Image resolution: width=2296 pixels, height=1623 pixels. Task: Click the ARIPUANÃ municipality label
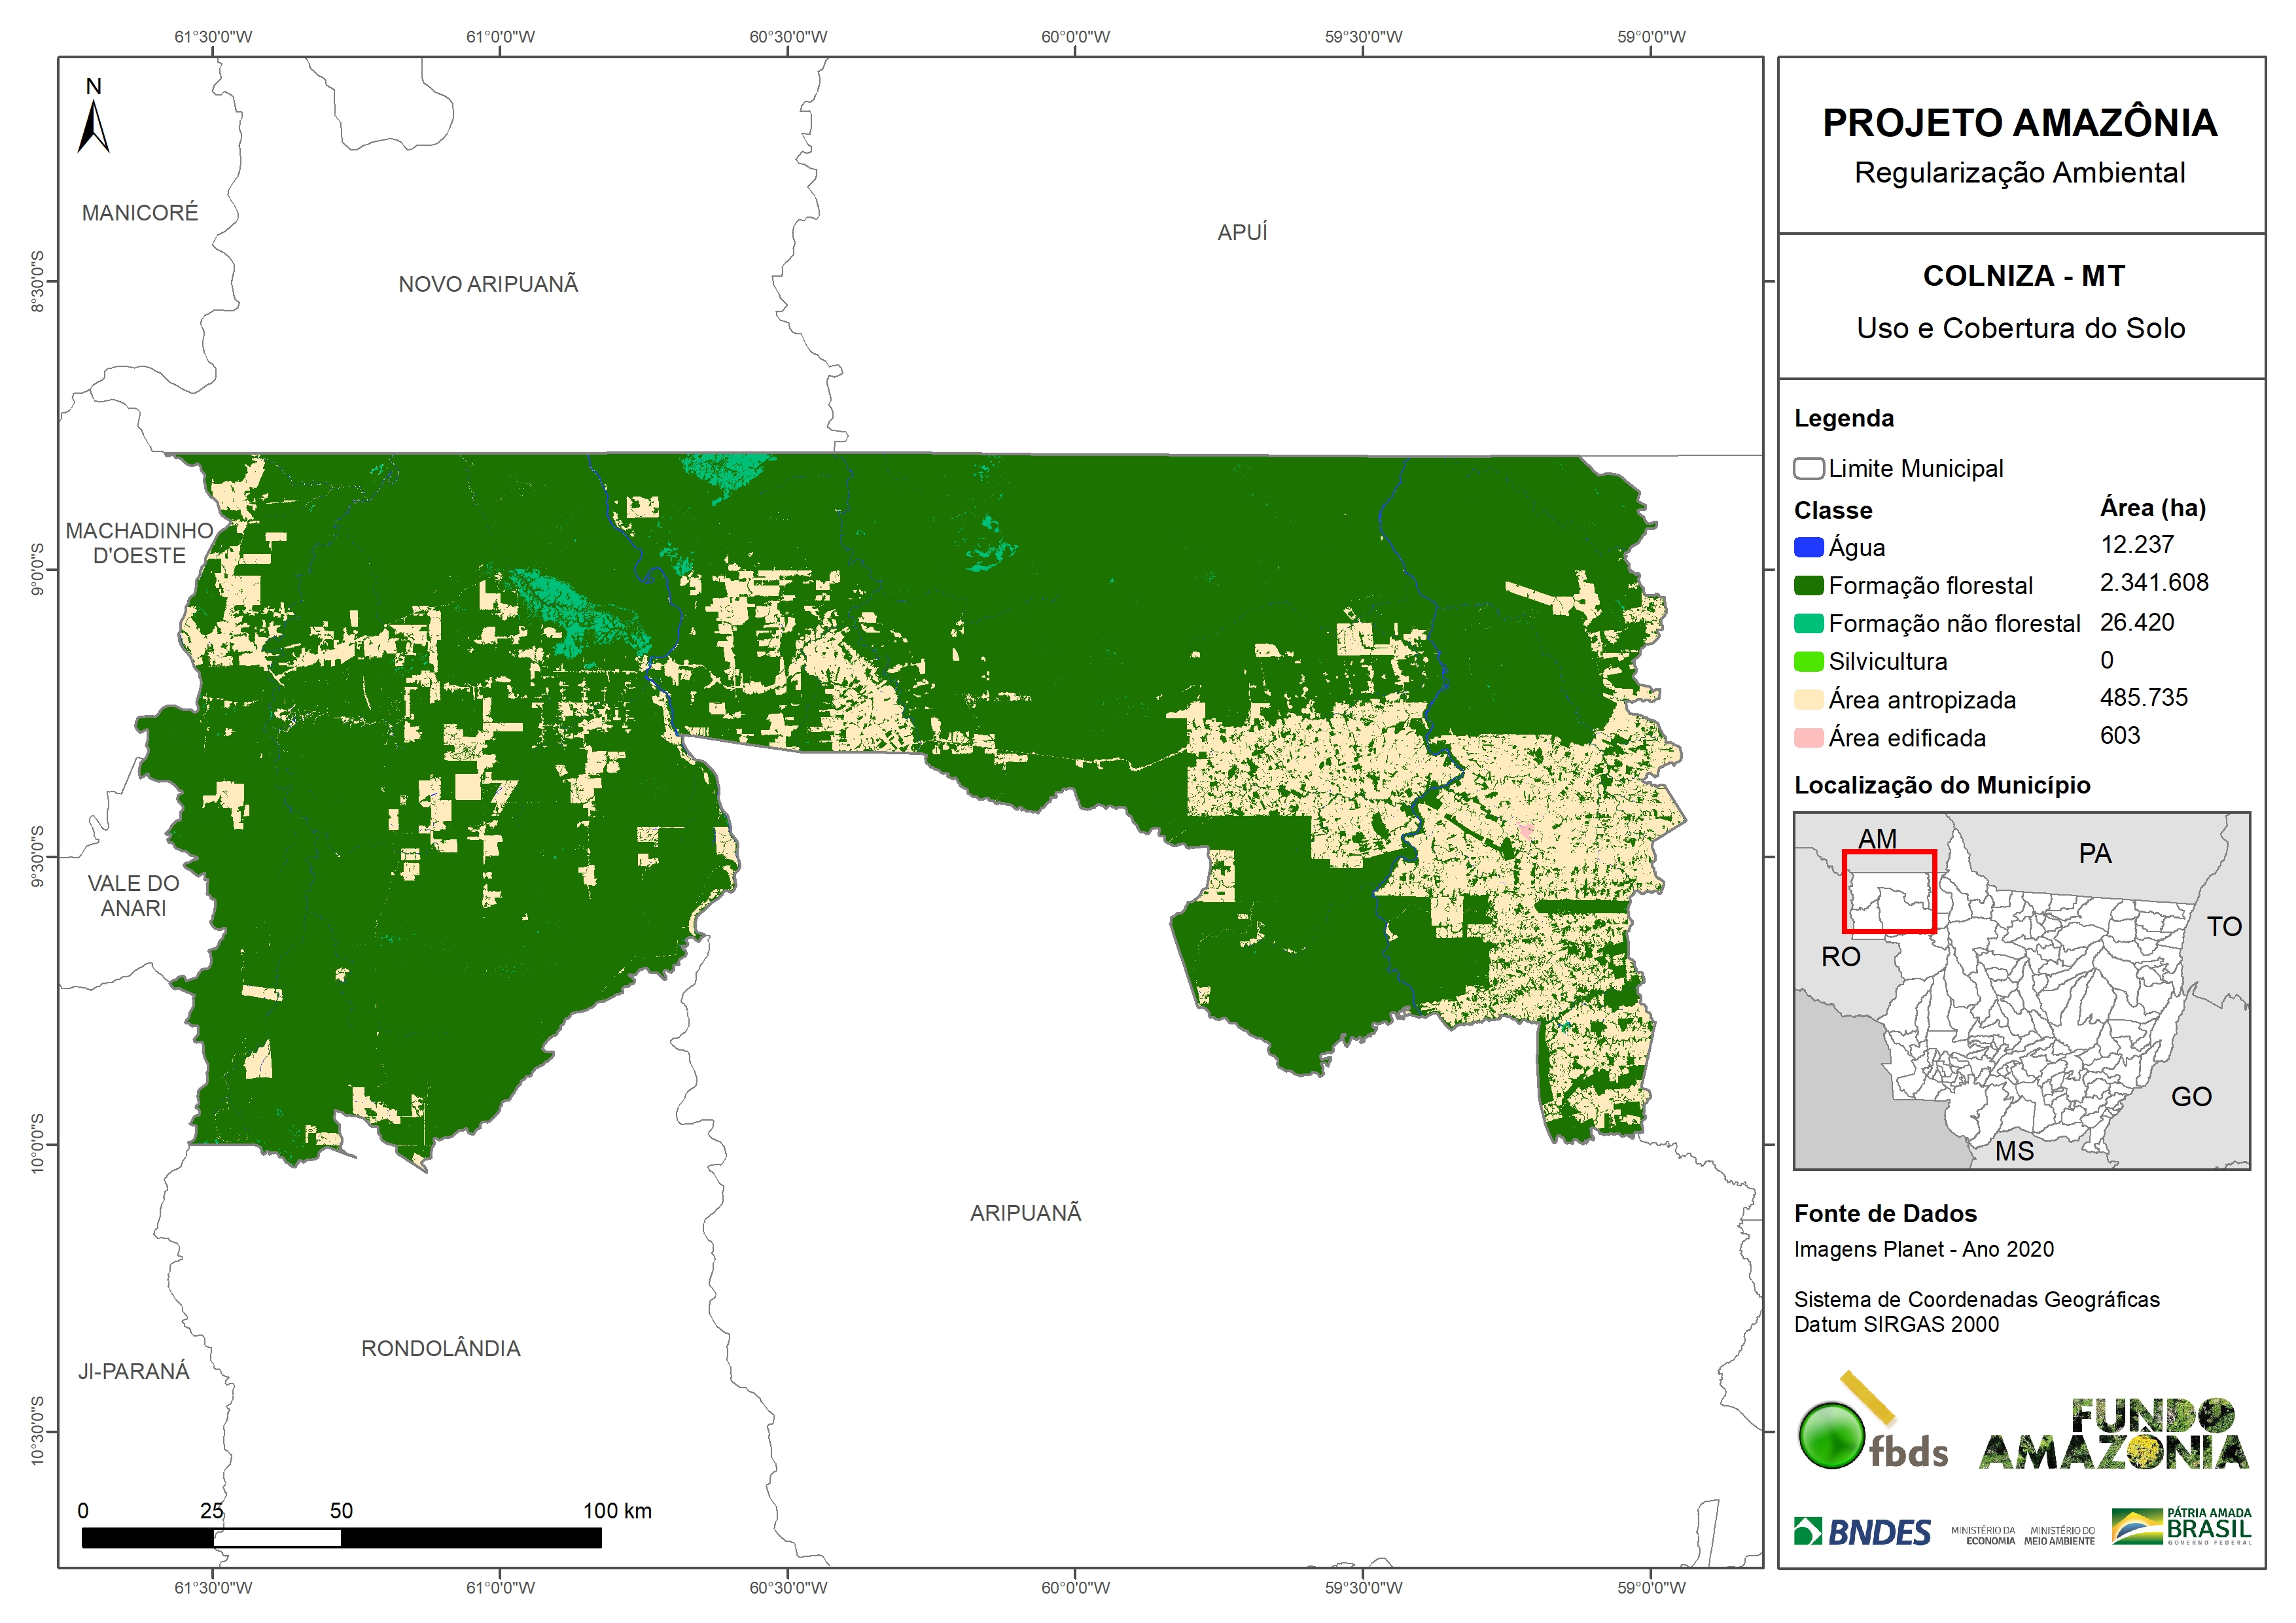pos(1025,1213)
